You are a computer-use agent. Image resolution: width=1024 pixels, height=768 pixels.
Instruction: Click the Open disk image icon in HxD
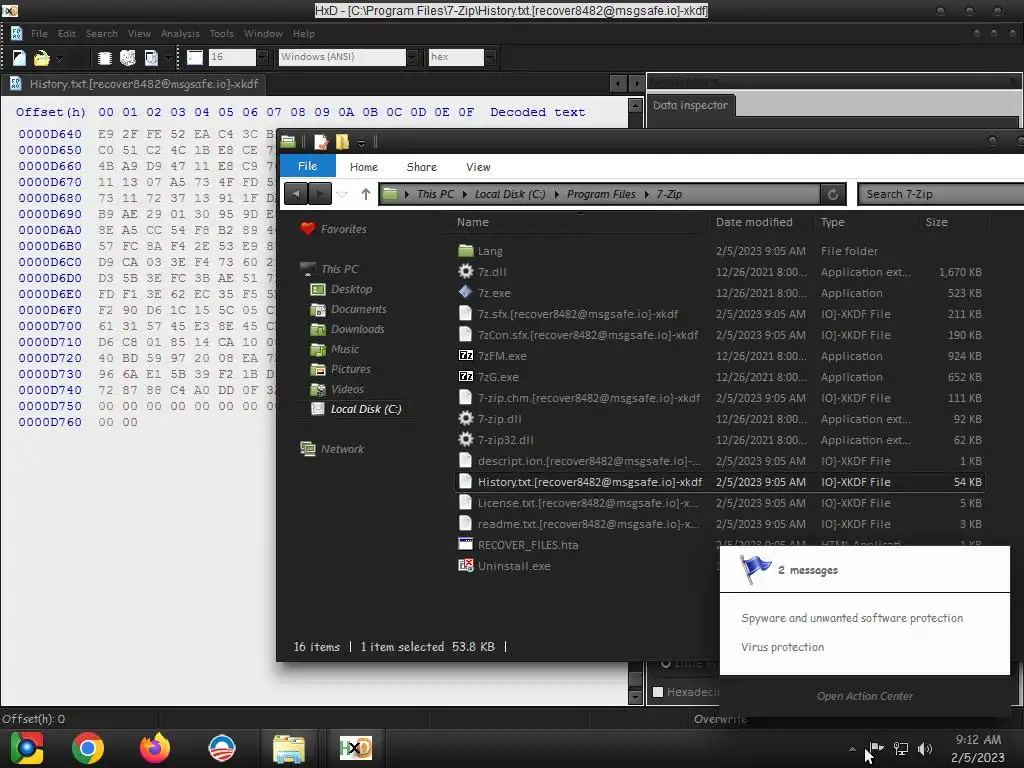(151, 58)
